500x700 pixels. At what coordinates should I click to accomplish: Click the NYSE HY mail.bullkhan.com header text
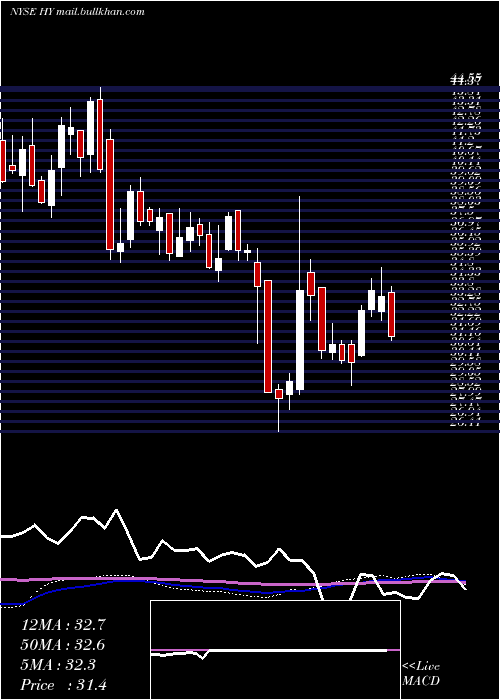point(77,12)
